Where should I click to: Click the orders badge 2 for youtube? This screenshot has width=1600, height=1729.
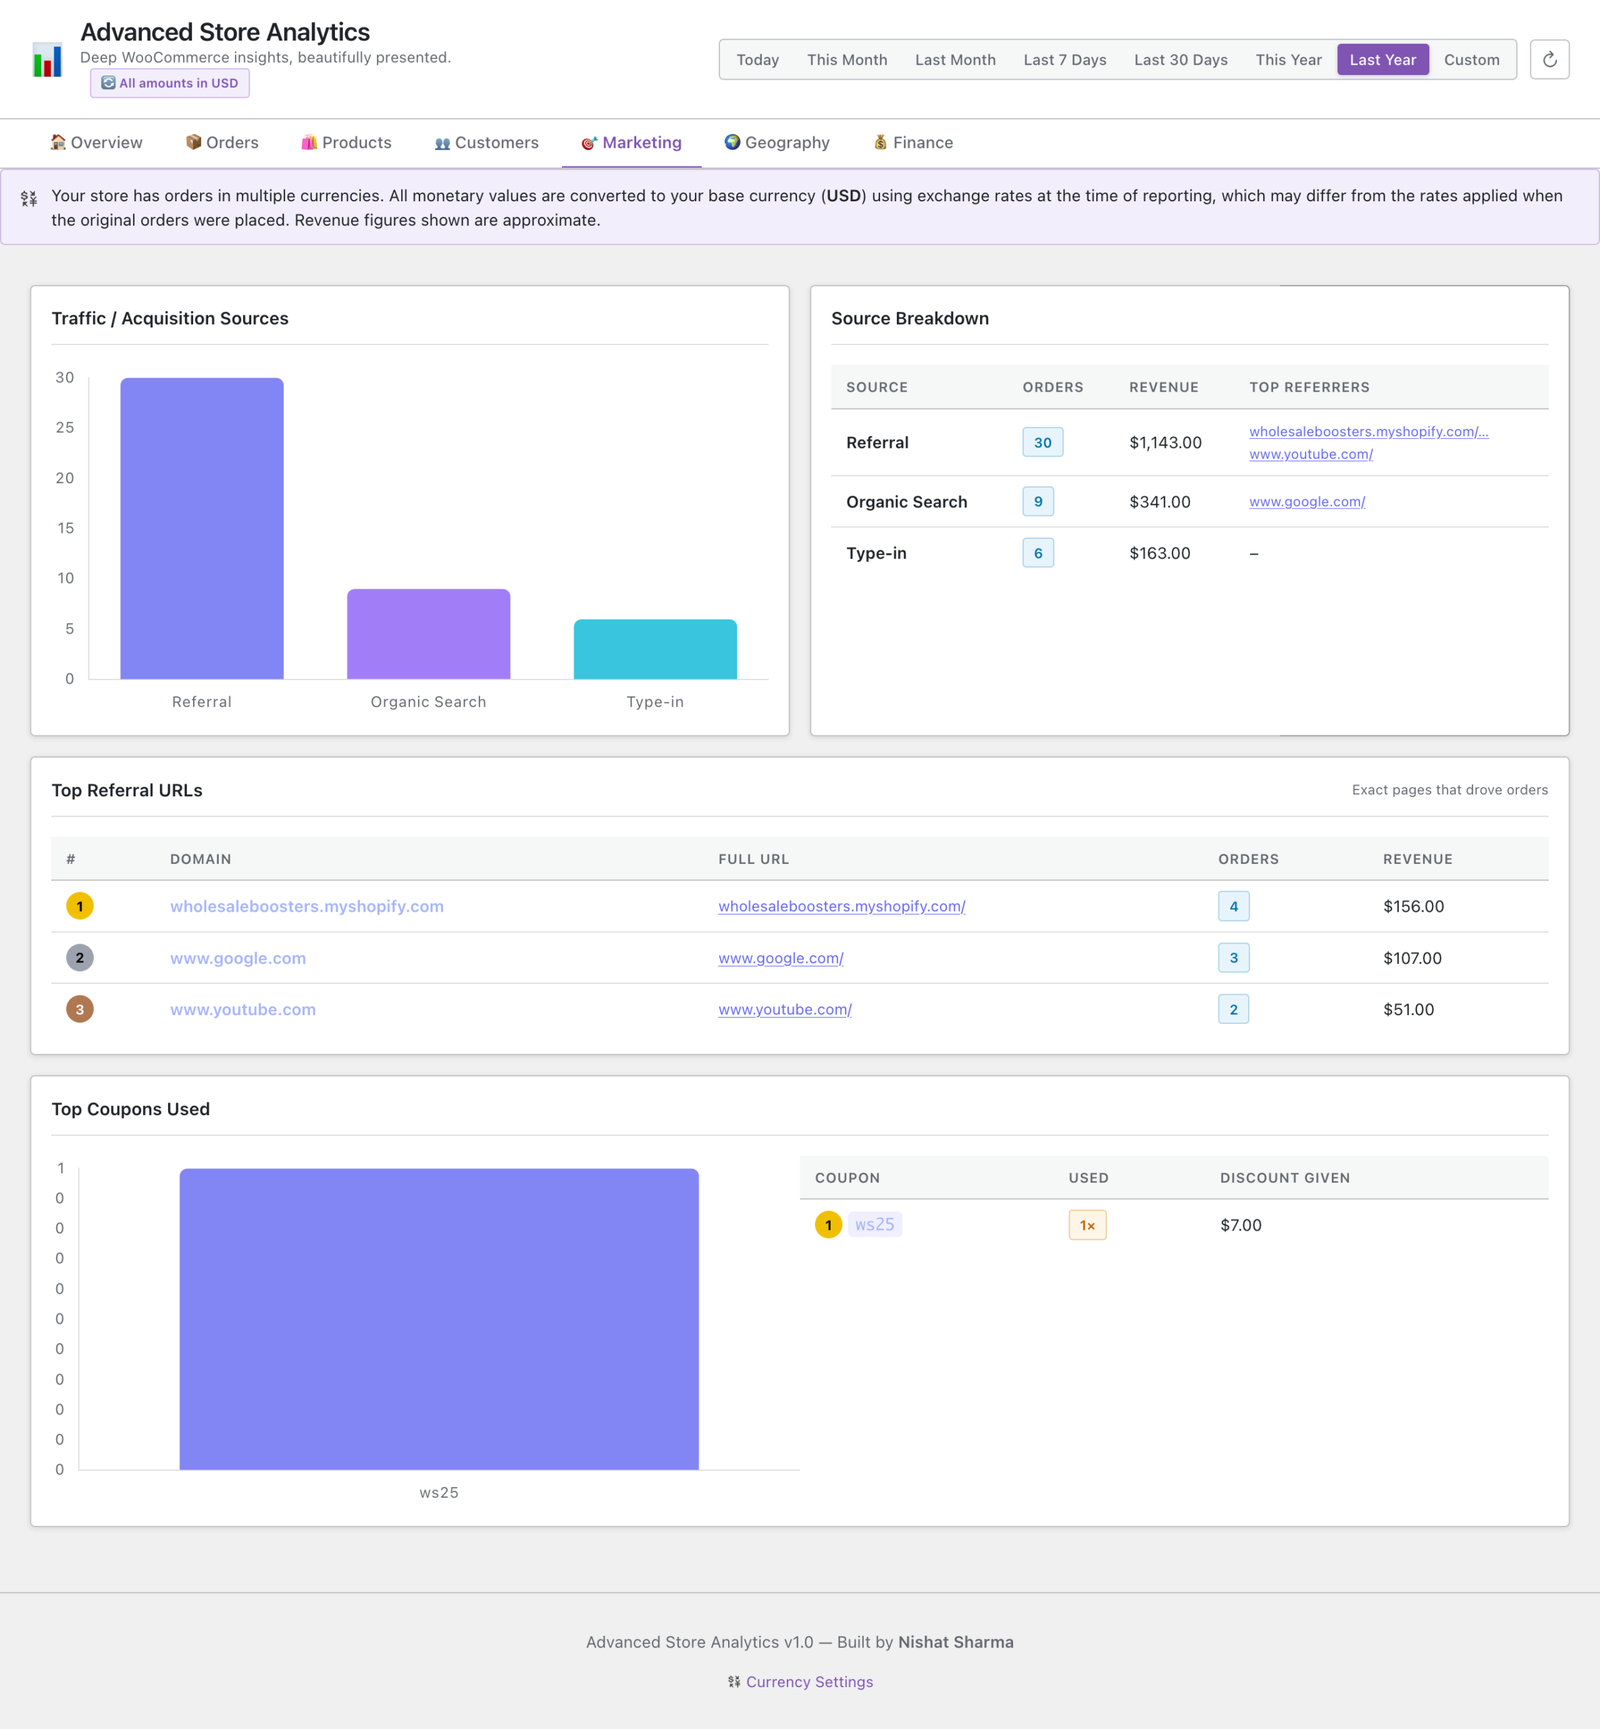click(x=1233, y=1009)
